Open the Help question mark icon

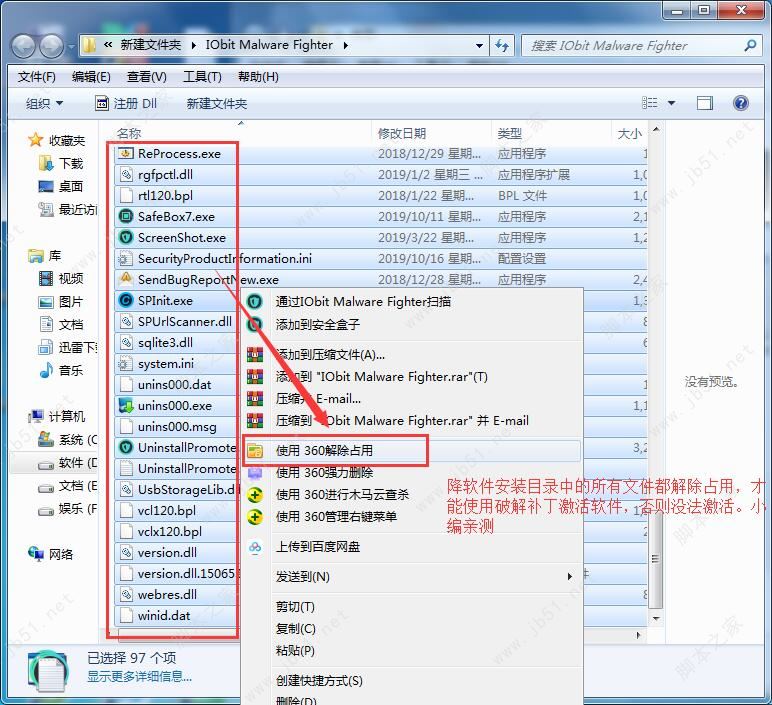740,103
